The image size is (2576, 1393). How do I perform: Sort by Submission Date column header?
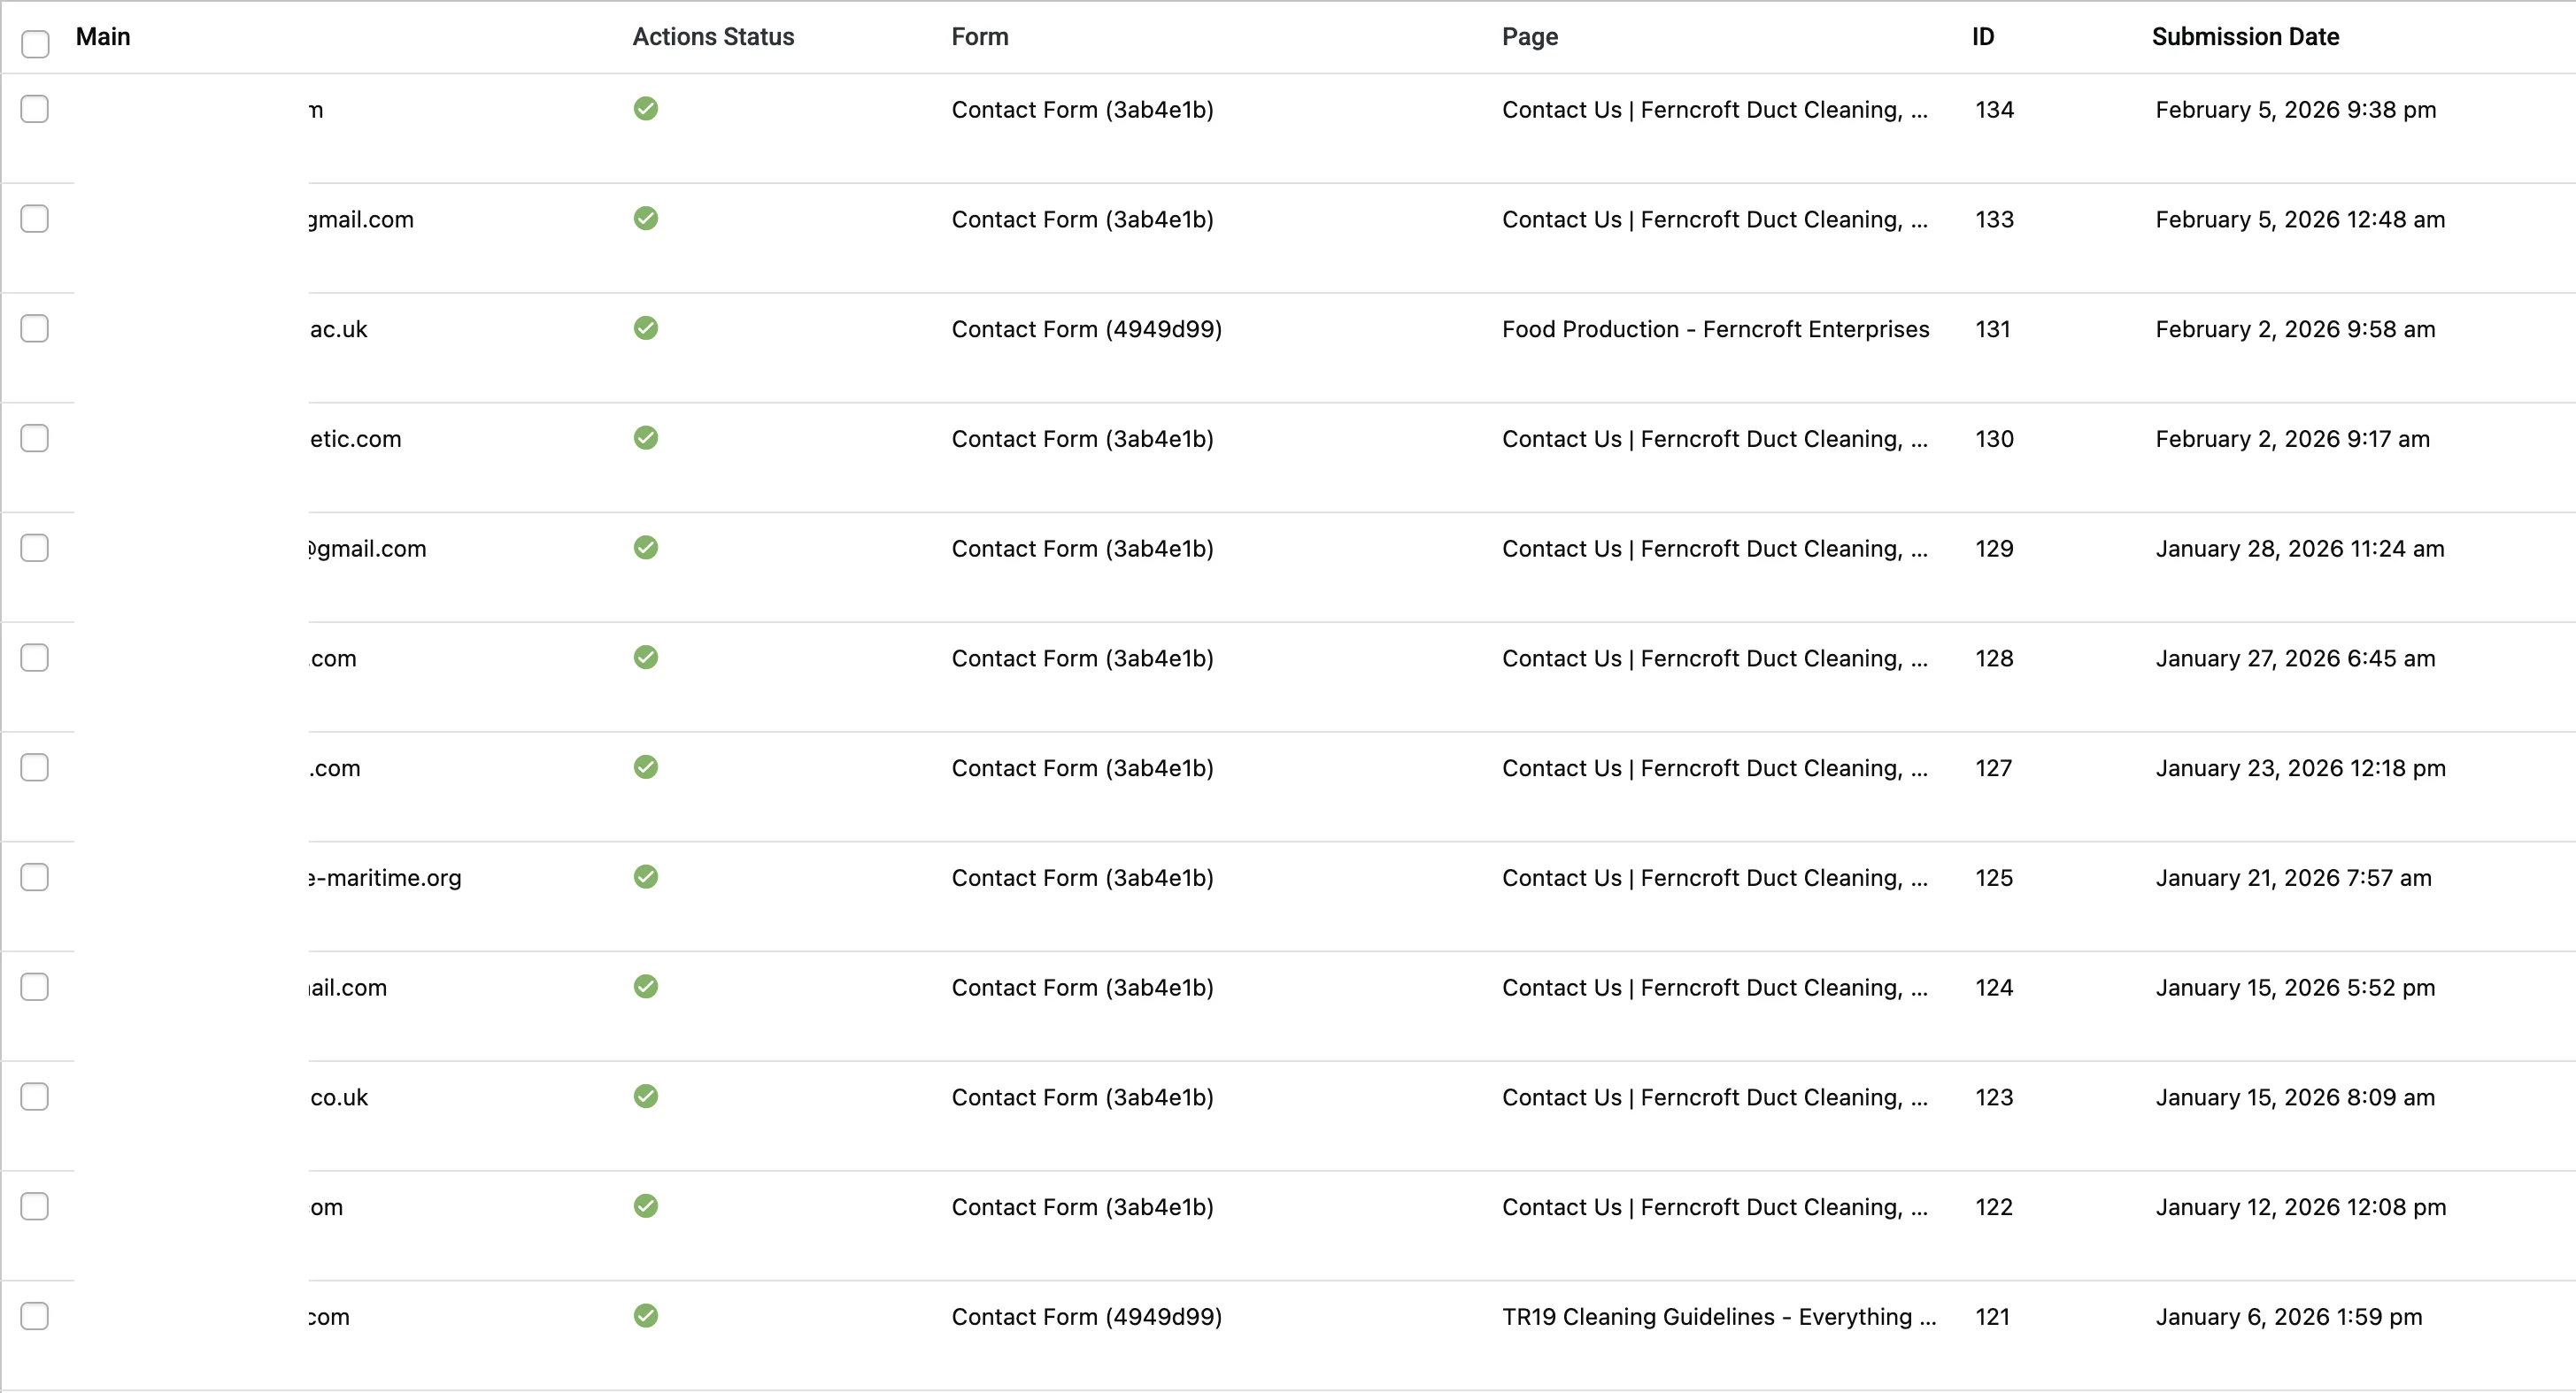(x=2246, y=36)
